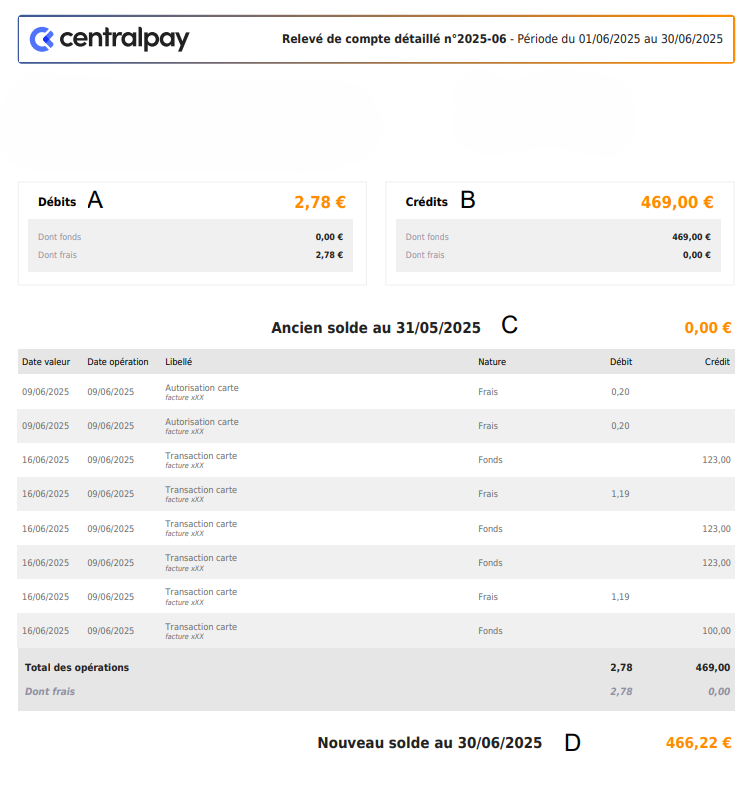Click the "Ancien solde au 31/05/2025" heading
The width and height of the screenshot is (756, 805).
(x=376, y=327)
